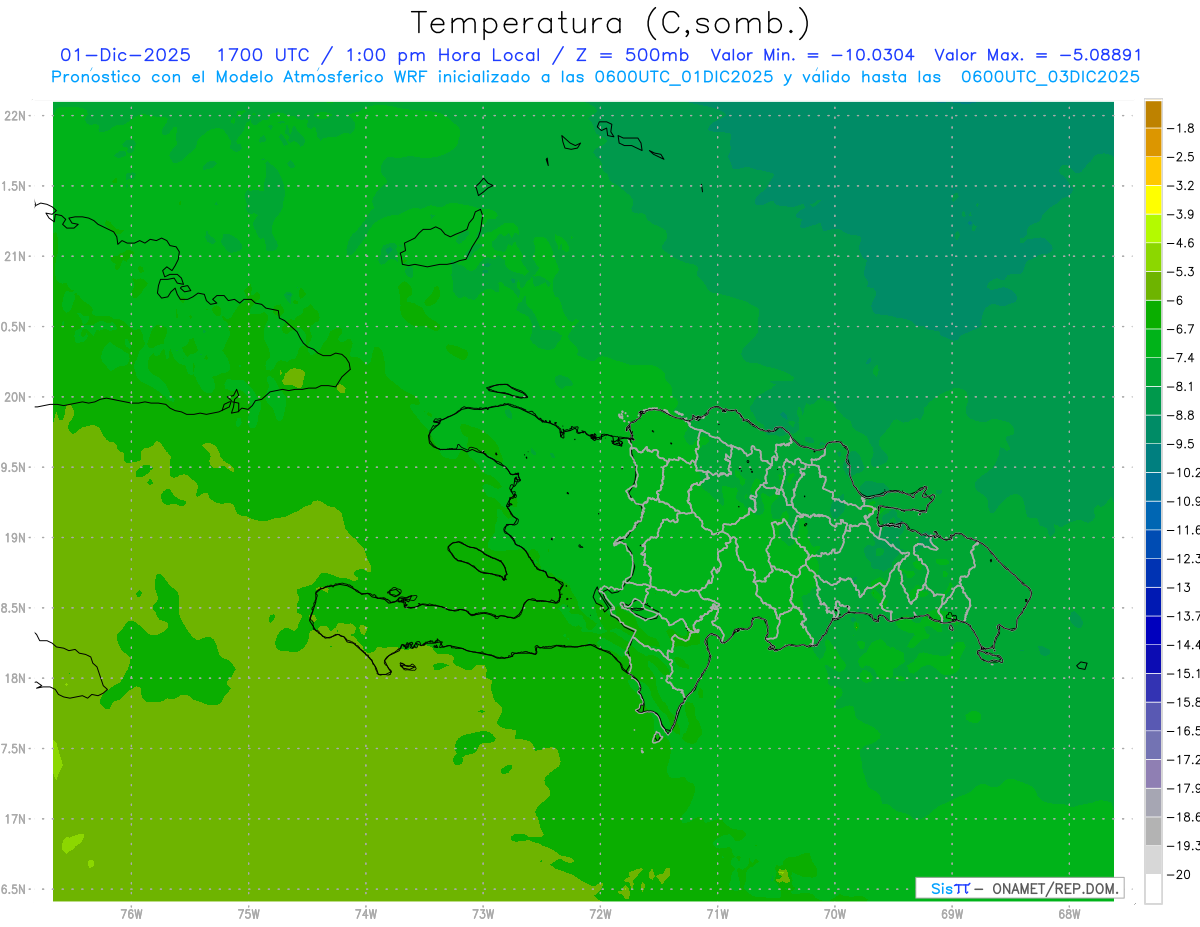1200x927 pixels.
Task: Click the "Temperatura (C,somb.)" map title
Action: click(x=610, y=23)
